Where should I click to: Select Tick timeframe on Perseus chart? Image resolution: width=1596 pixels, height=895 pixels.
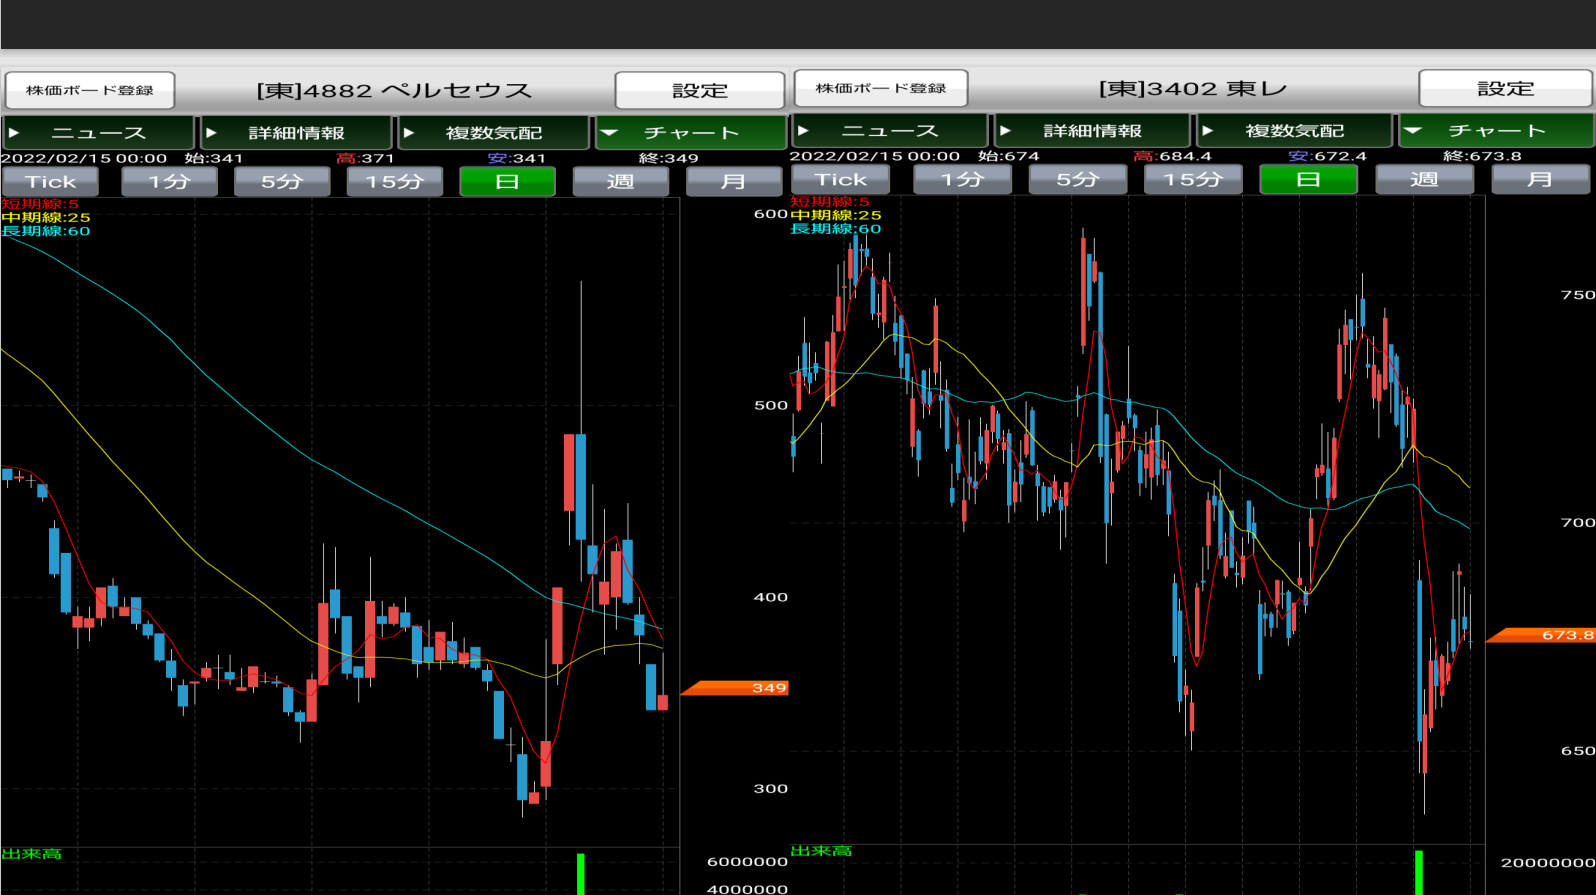(50, 182)
